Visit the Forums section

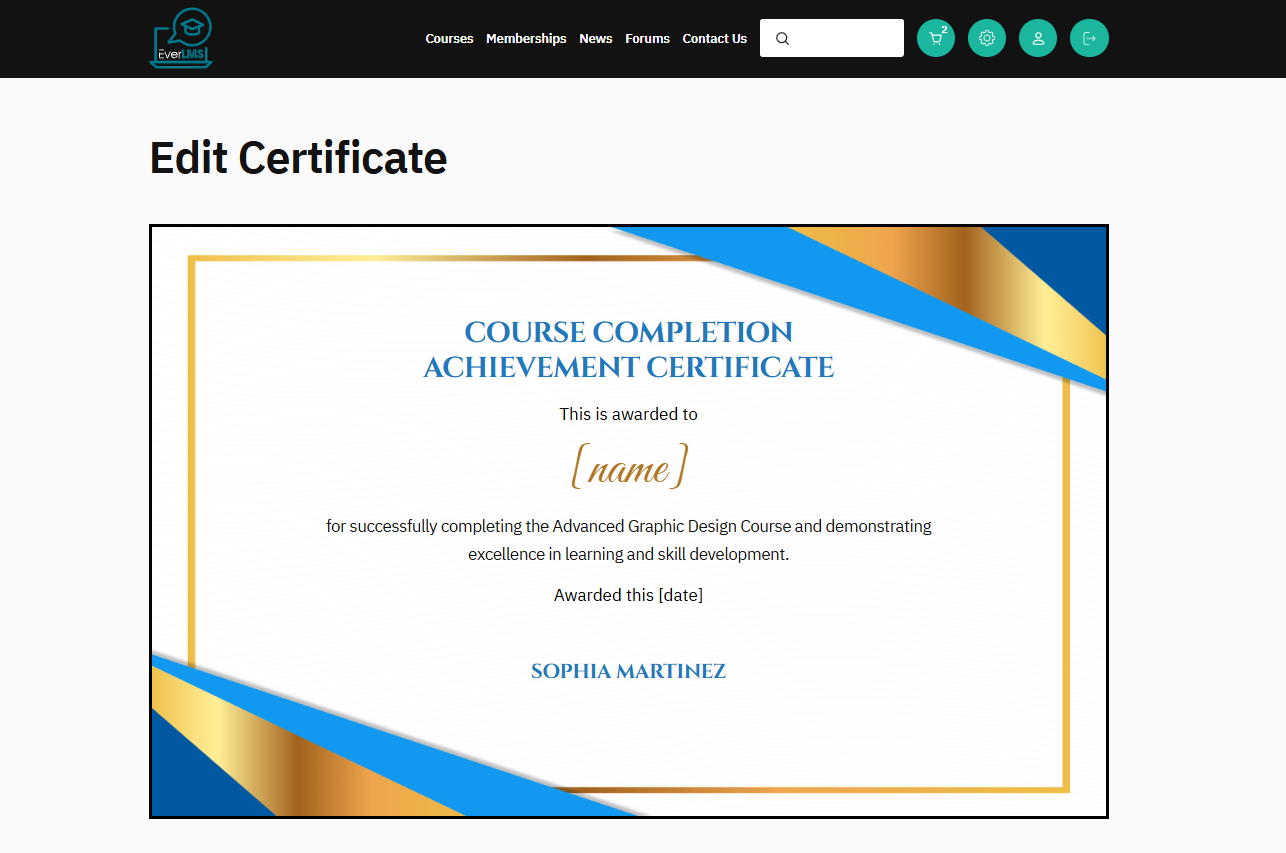(647, 39)
